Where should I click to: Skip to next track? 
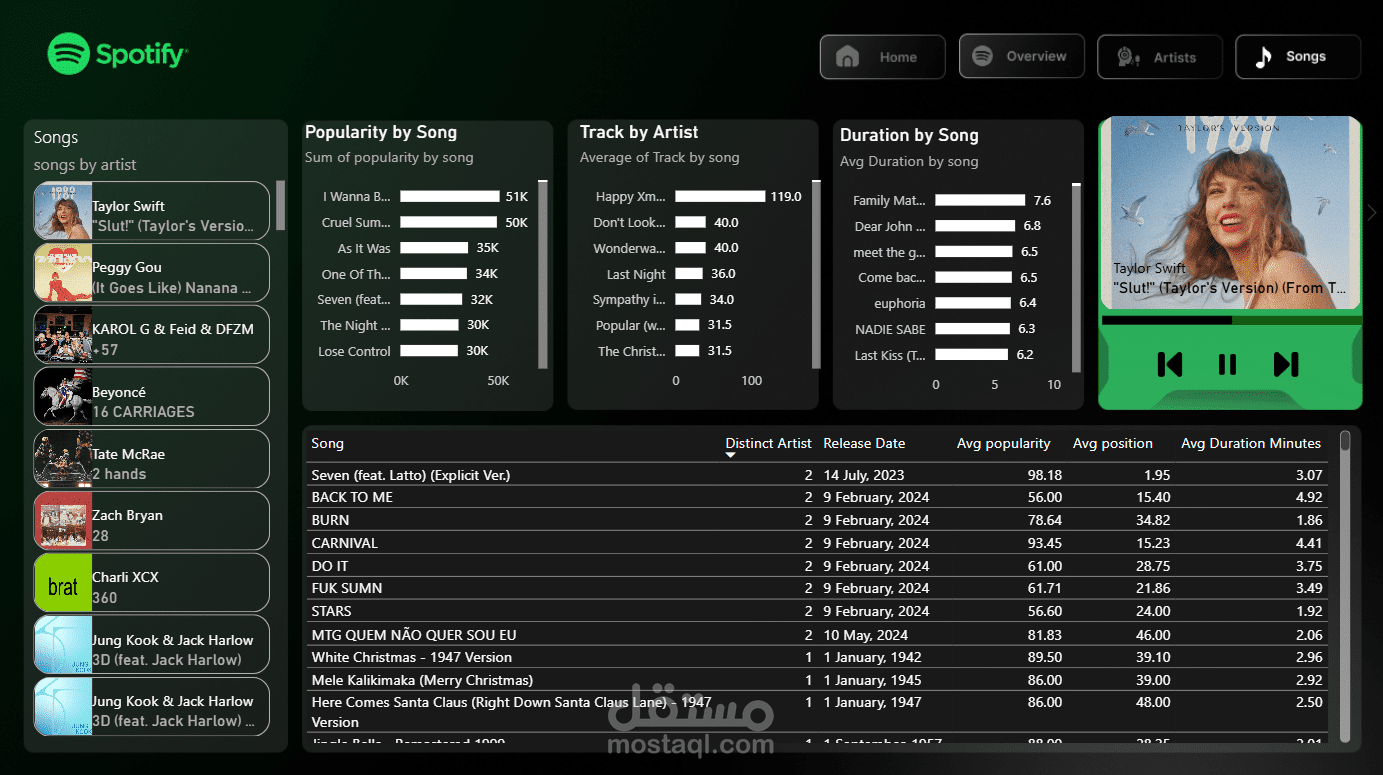click(x=1286, y=365)
